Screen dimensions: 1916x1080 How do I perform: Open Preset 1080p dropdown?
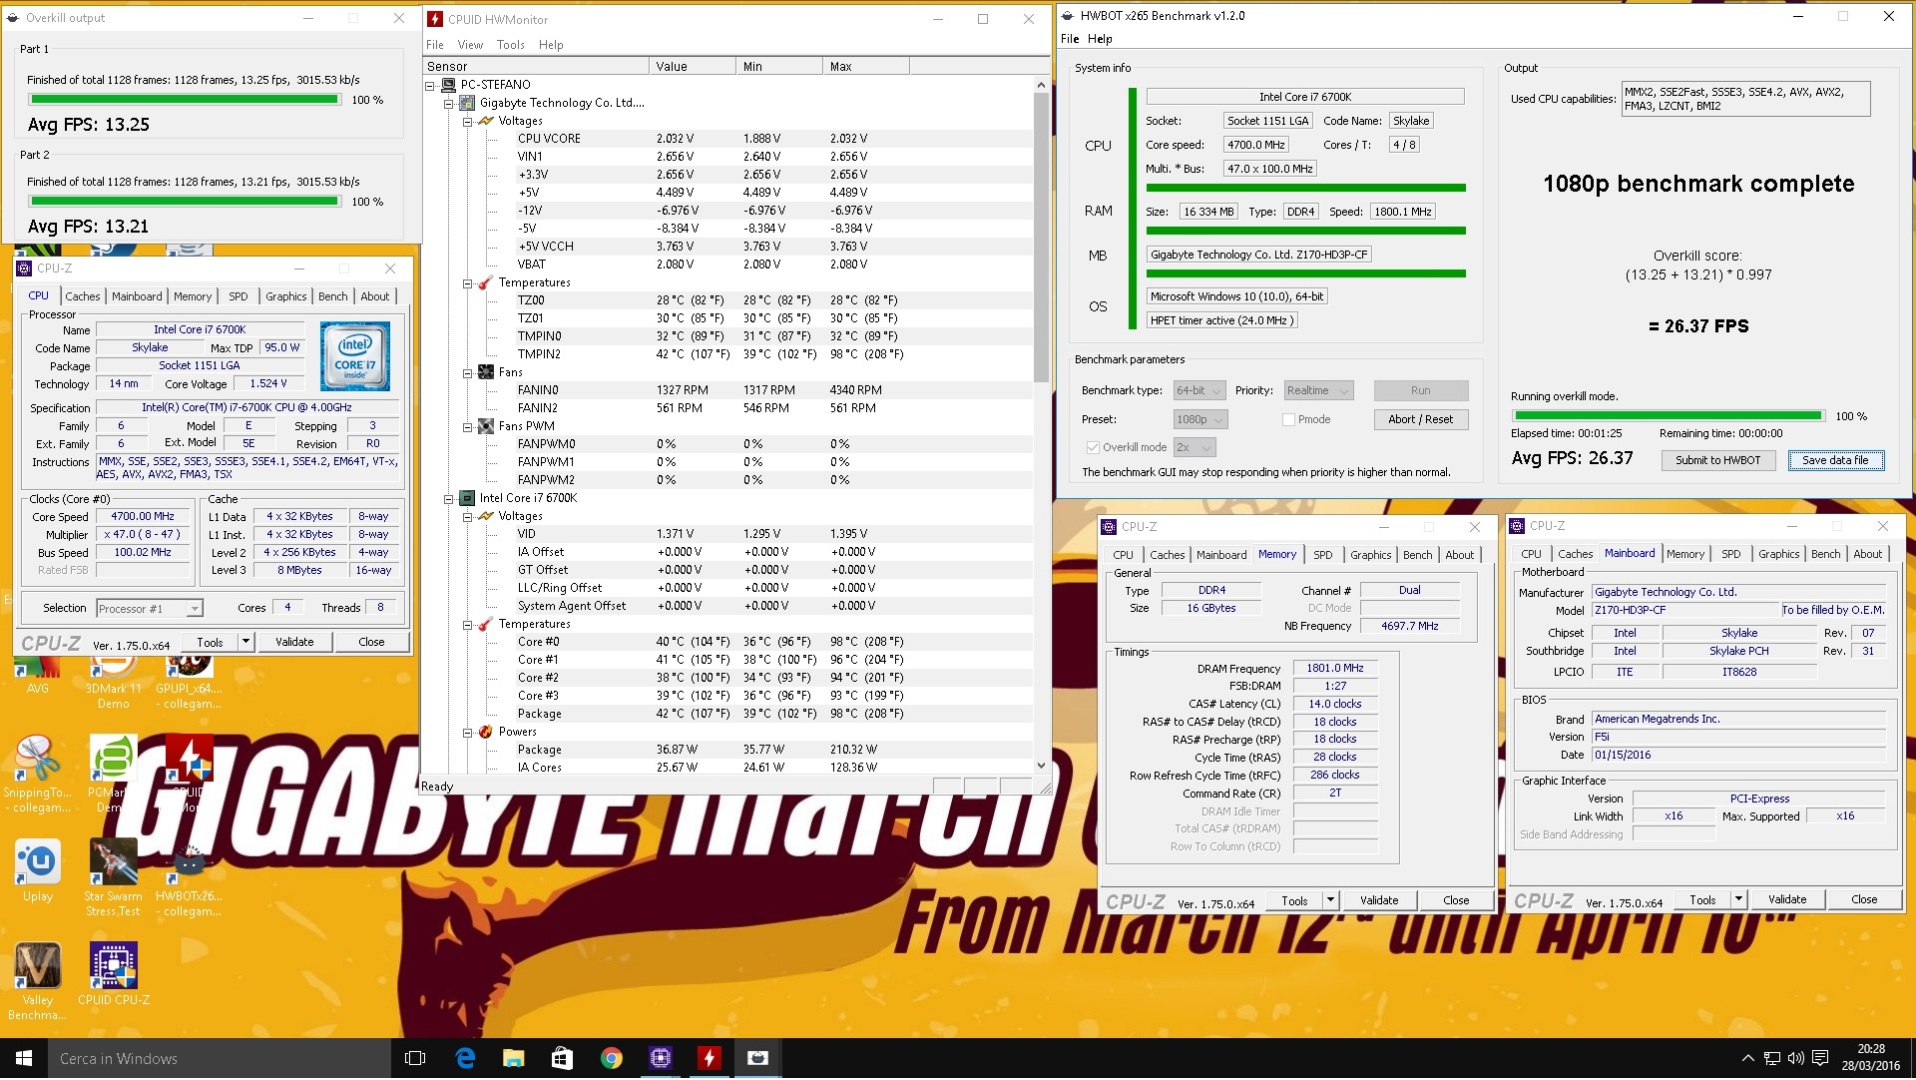[x=1200, y=420]
